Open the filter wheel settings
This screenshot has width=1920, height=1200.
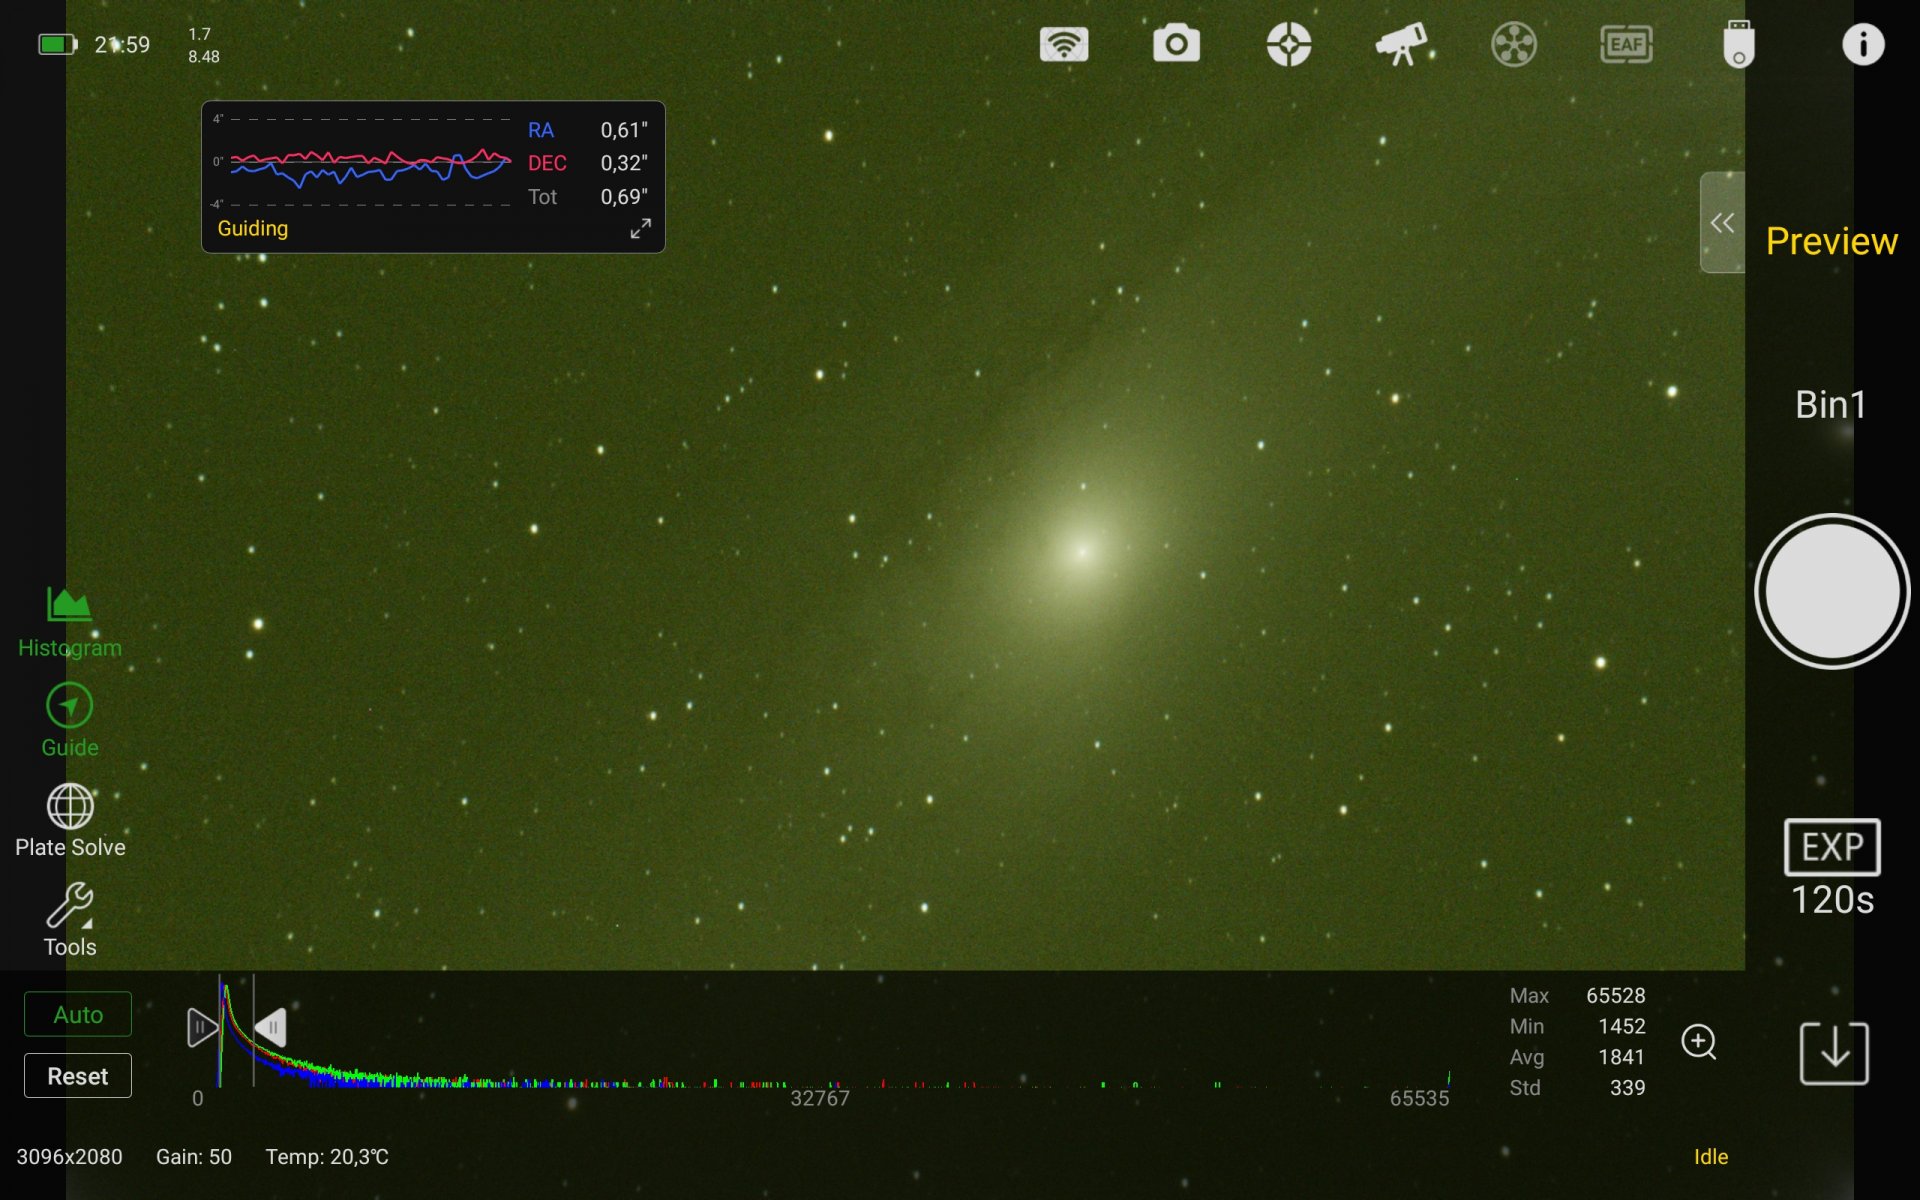point(1514,45)
